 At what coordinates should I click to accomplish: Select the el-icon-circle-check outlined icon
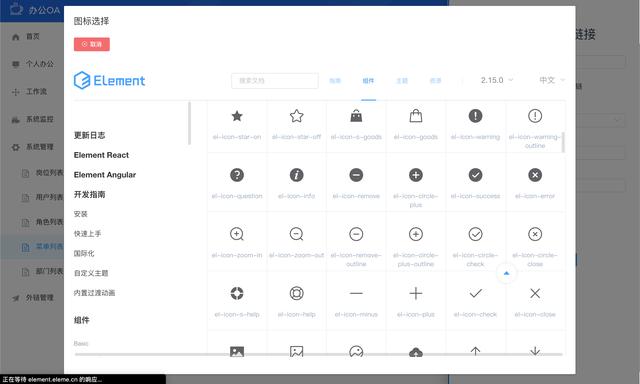click(x=475, y=234)
